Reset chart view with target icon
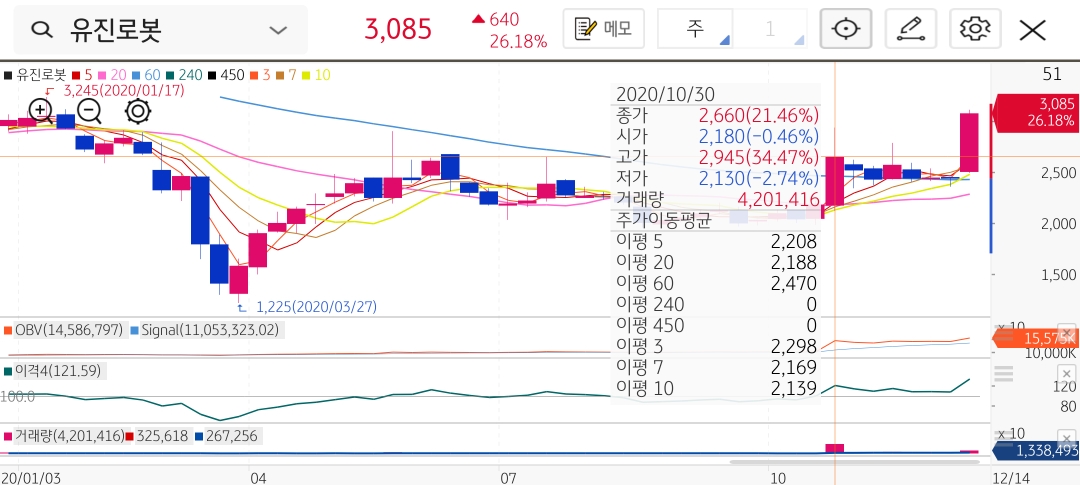Image resolution: width=1080 pixels, height=485 pixels. tap(138, 110)
